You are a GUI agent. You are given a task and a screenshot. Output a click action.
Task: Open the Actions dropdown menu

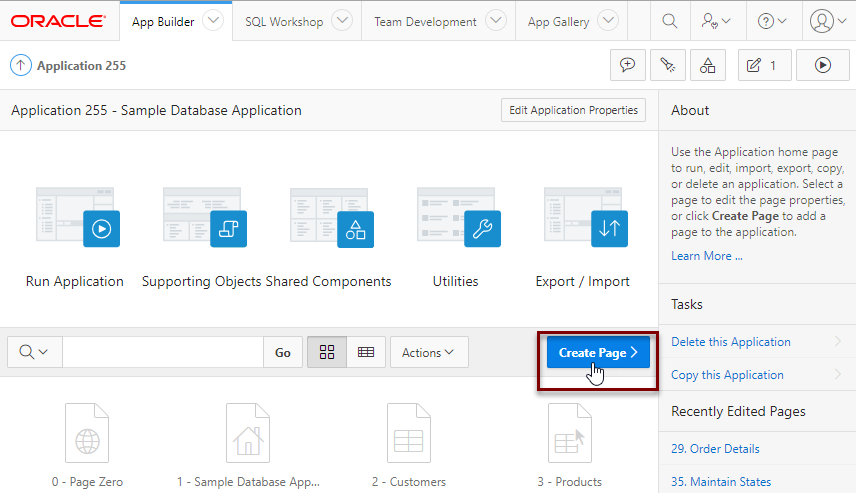tap(429, 352)
